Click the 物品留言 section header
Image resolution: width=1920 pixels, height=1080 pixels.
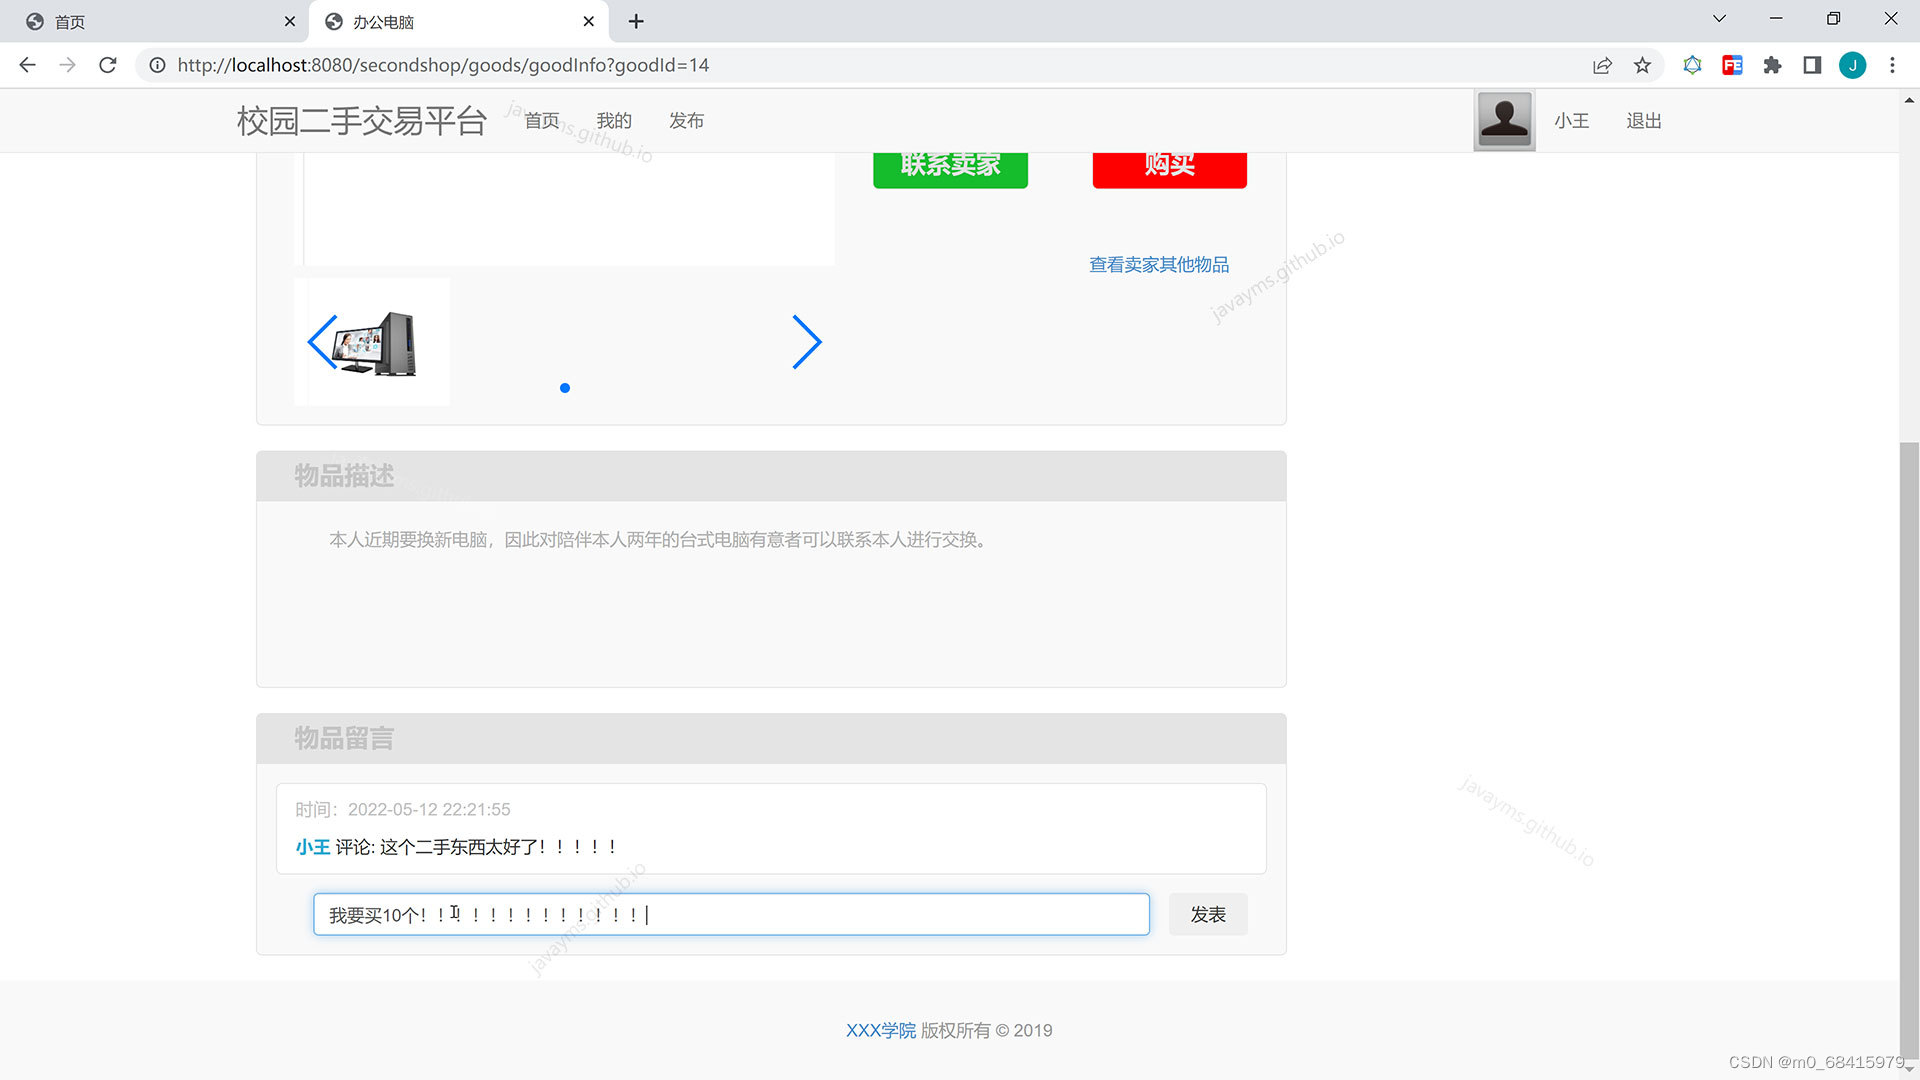pyautogui.click(x=771, y=738)
